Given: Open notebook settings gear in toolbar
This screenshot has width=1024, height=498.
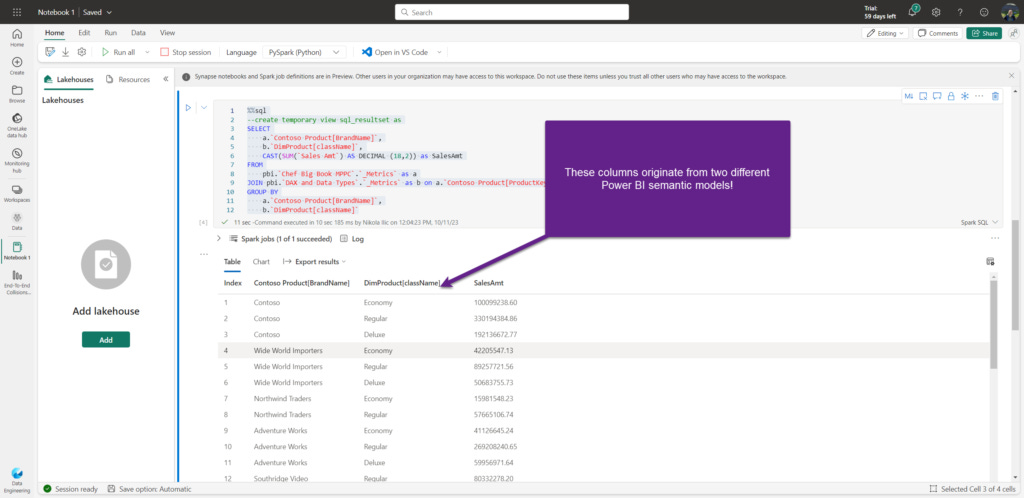Looking at the screenshot, I should coord(82,52).
